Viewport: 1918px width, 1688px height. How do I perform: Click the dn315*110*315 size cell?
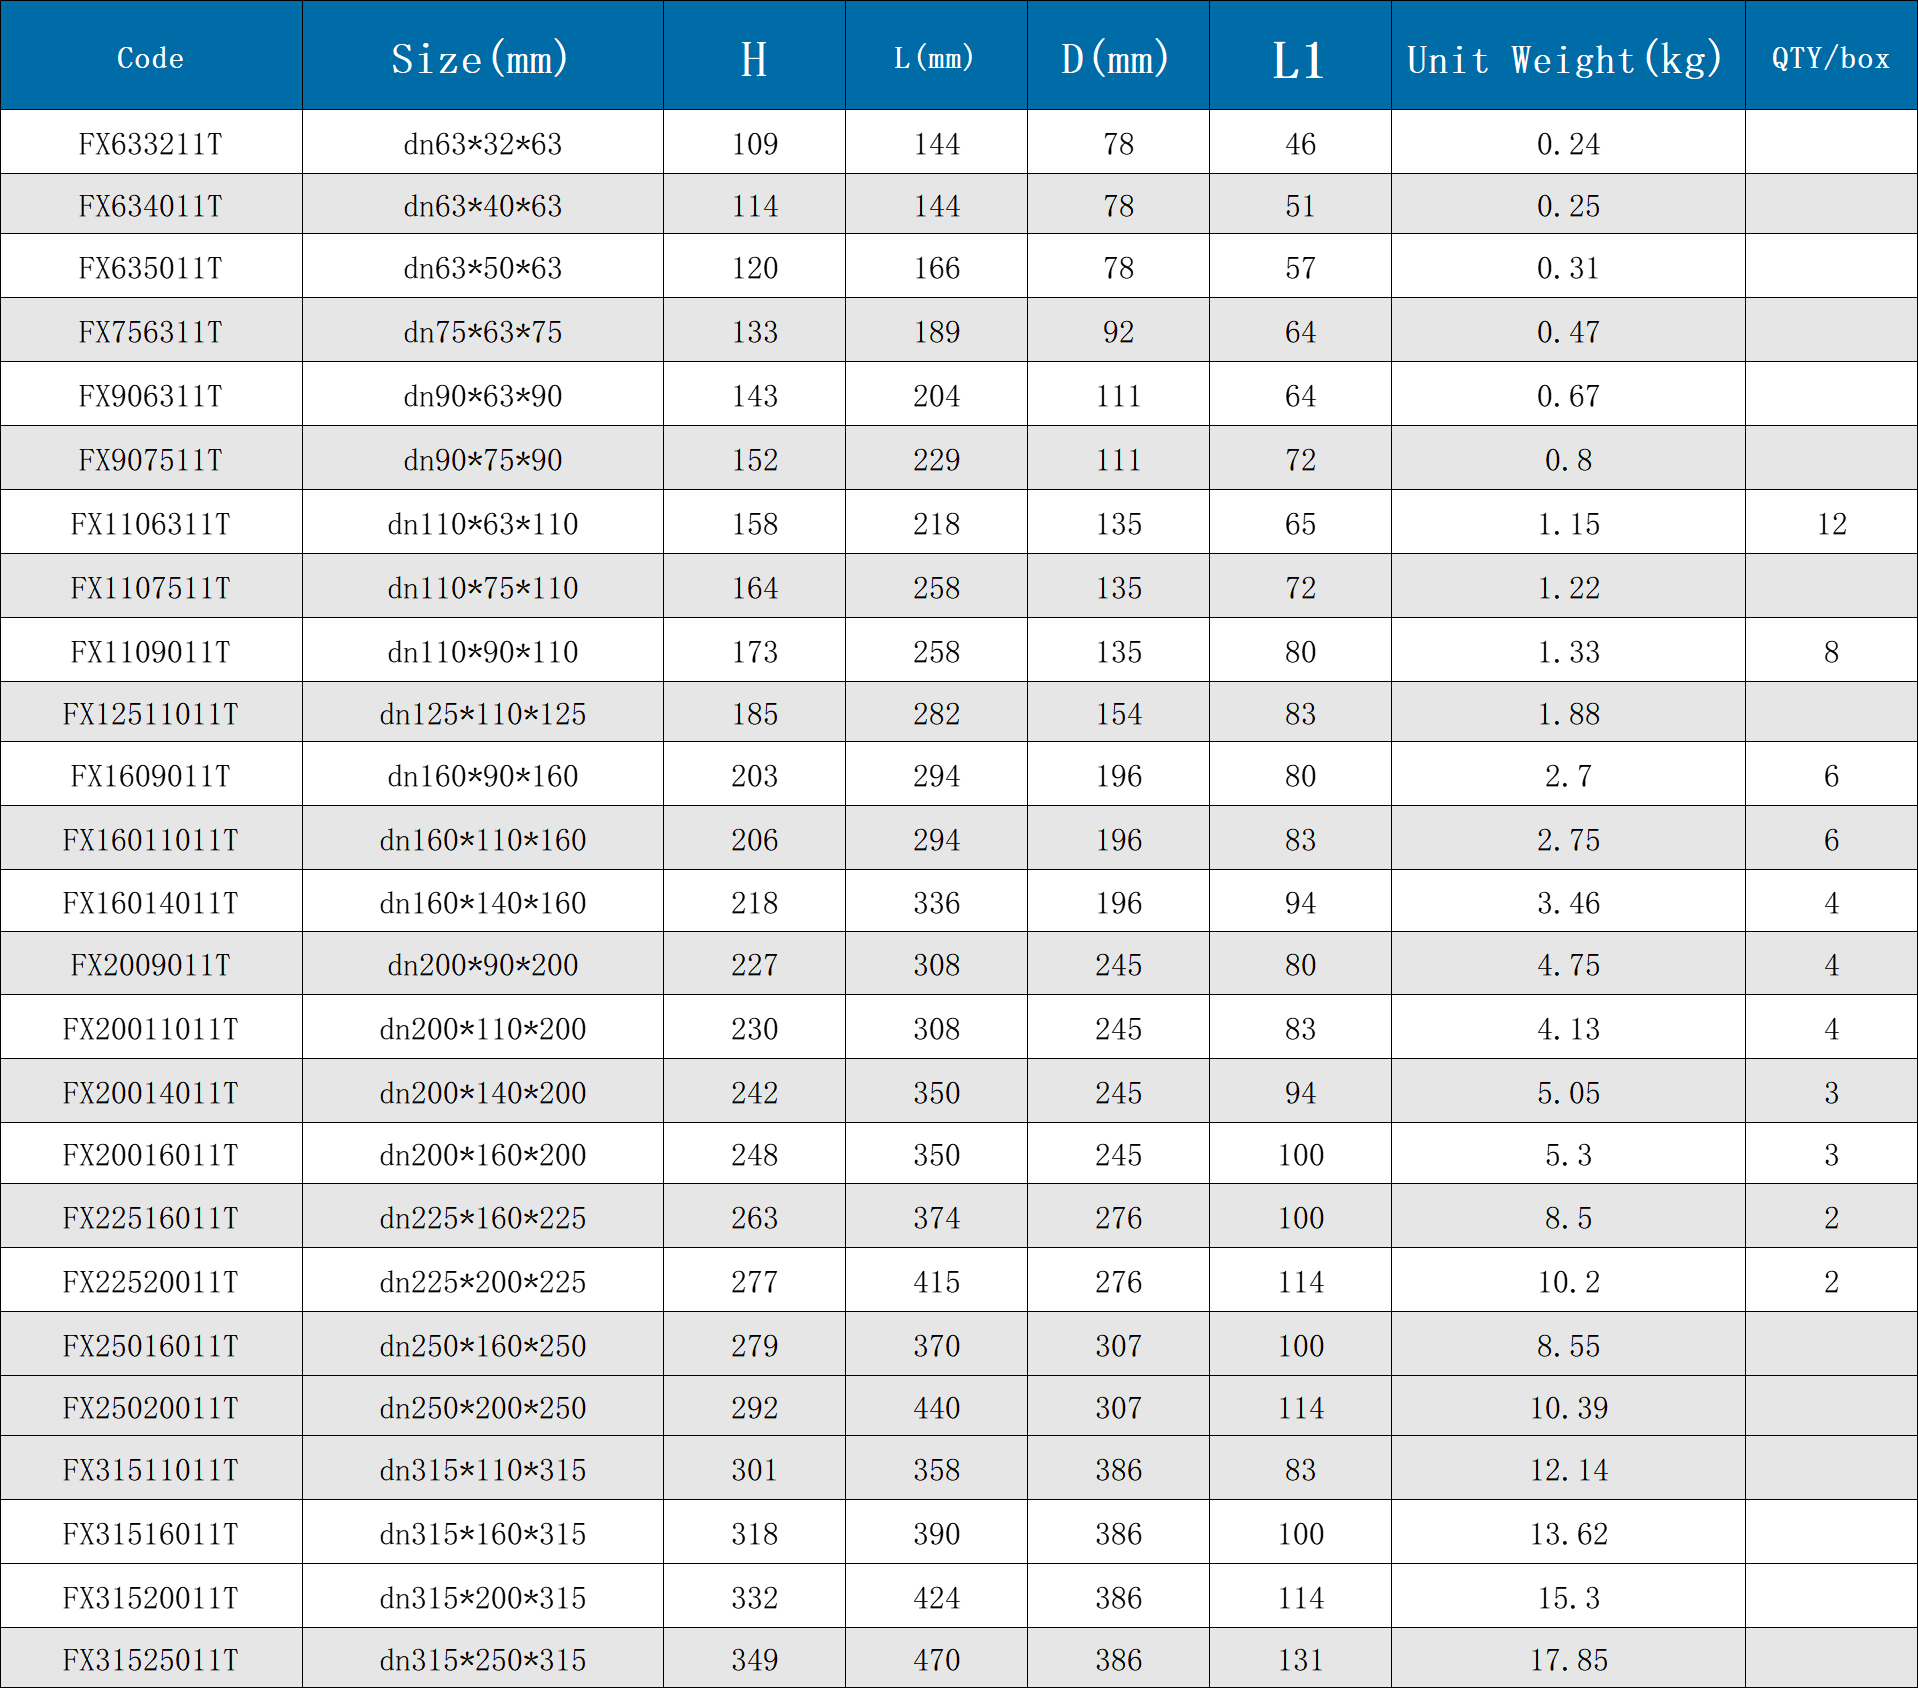pyautogui.click(x=482, y=1470)
